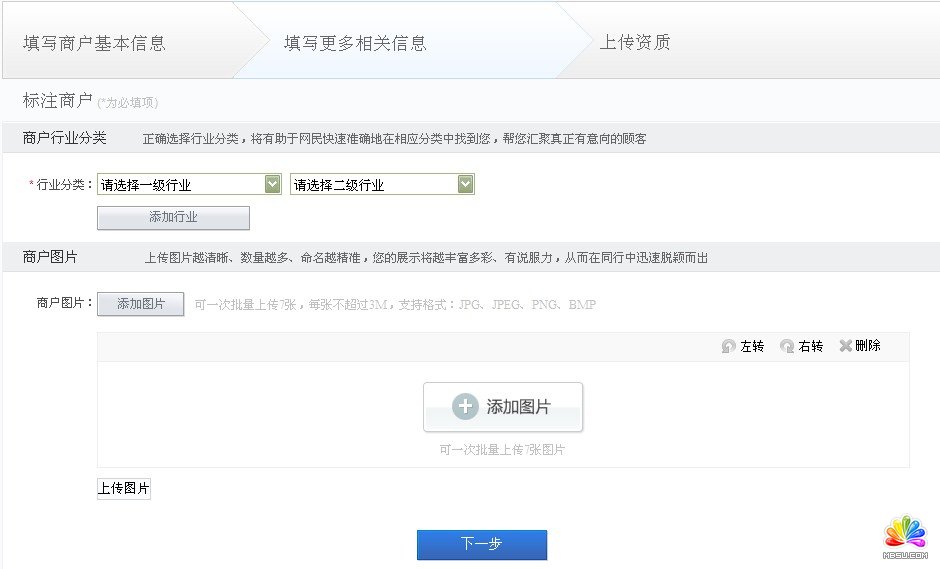Go to step 填写商户基本信息
940x569 pixels.
coord(94,43)
